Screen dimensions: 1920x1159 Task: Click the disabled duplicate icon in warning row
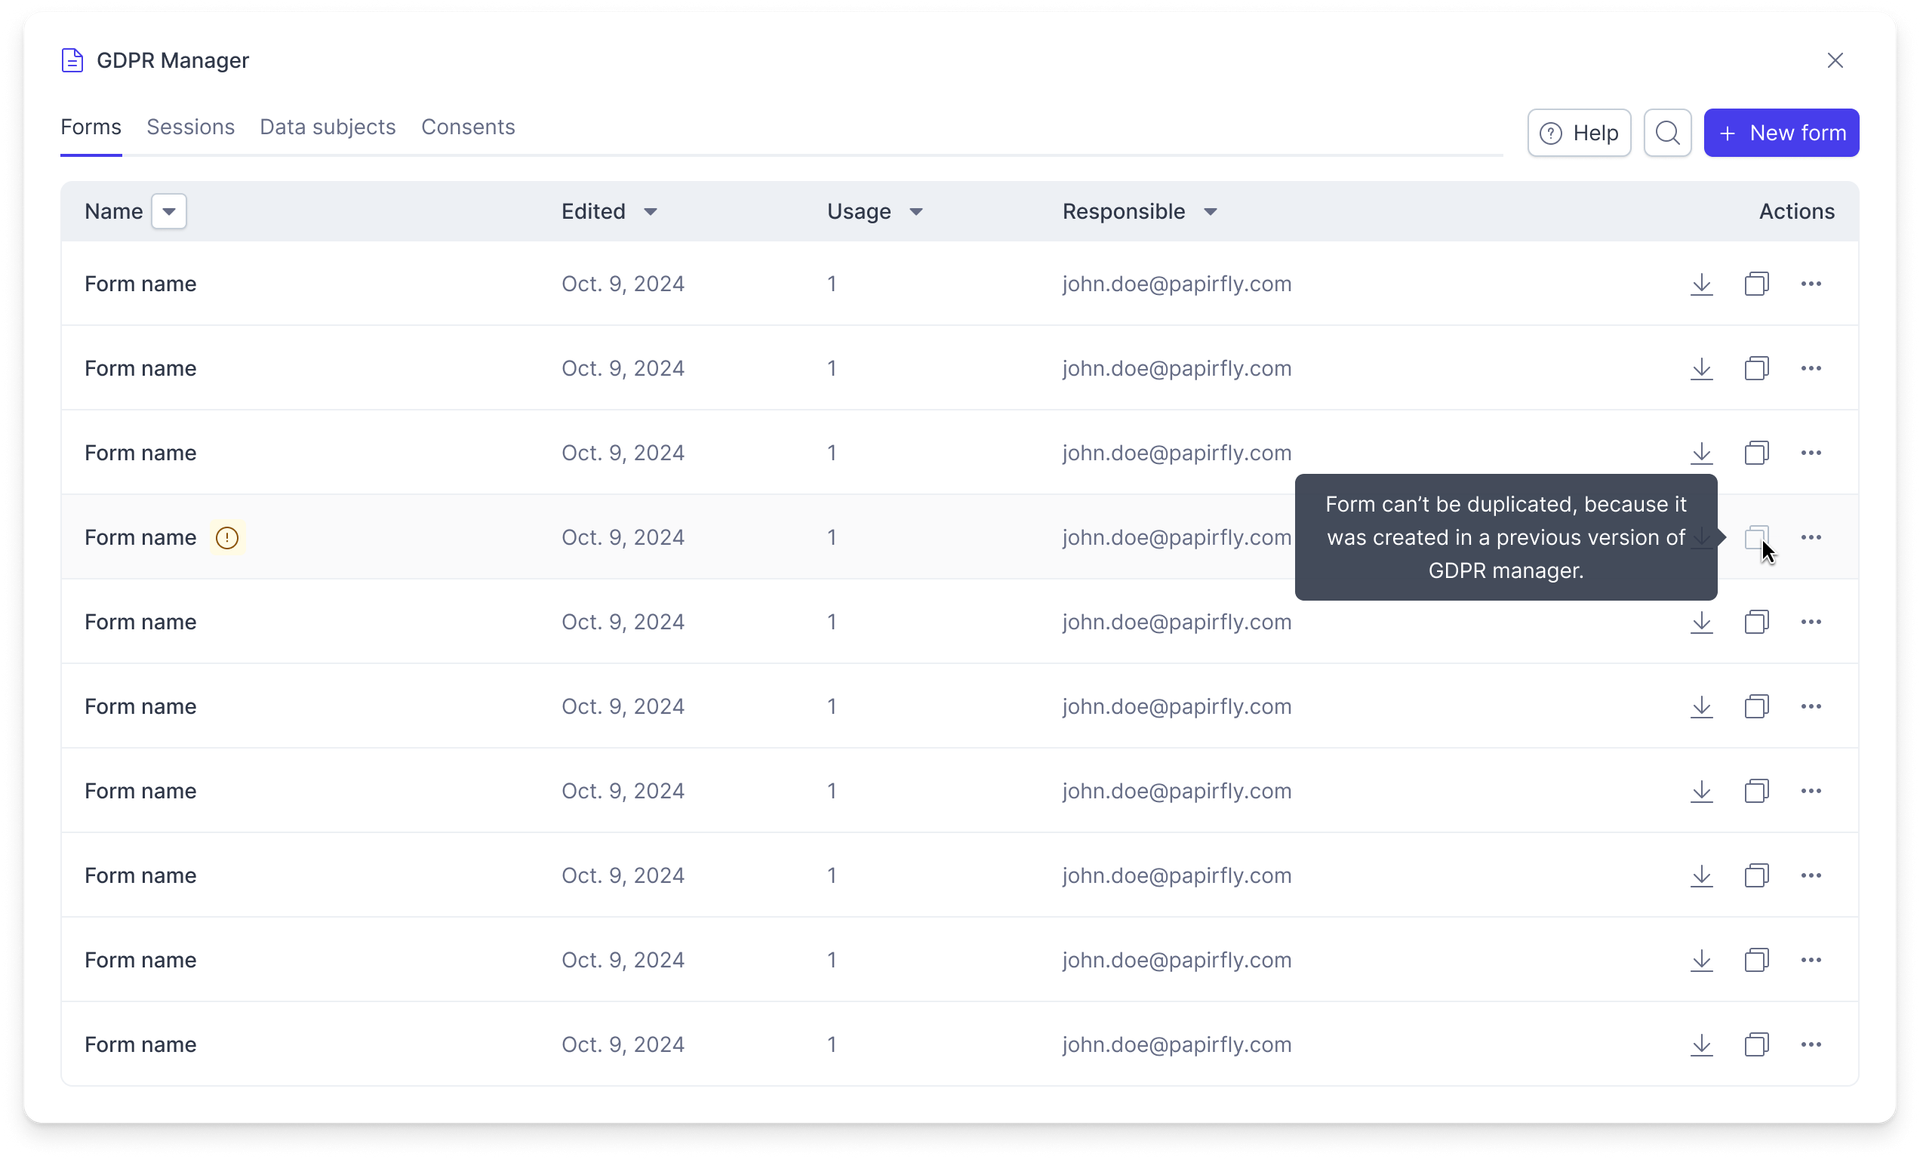(x=1757, y=538)
